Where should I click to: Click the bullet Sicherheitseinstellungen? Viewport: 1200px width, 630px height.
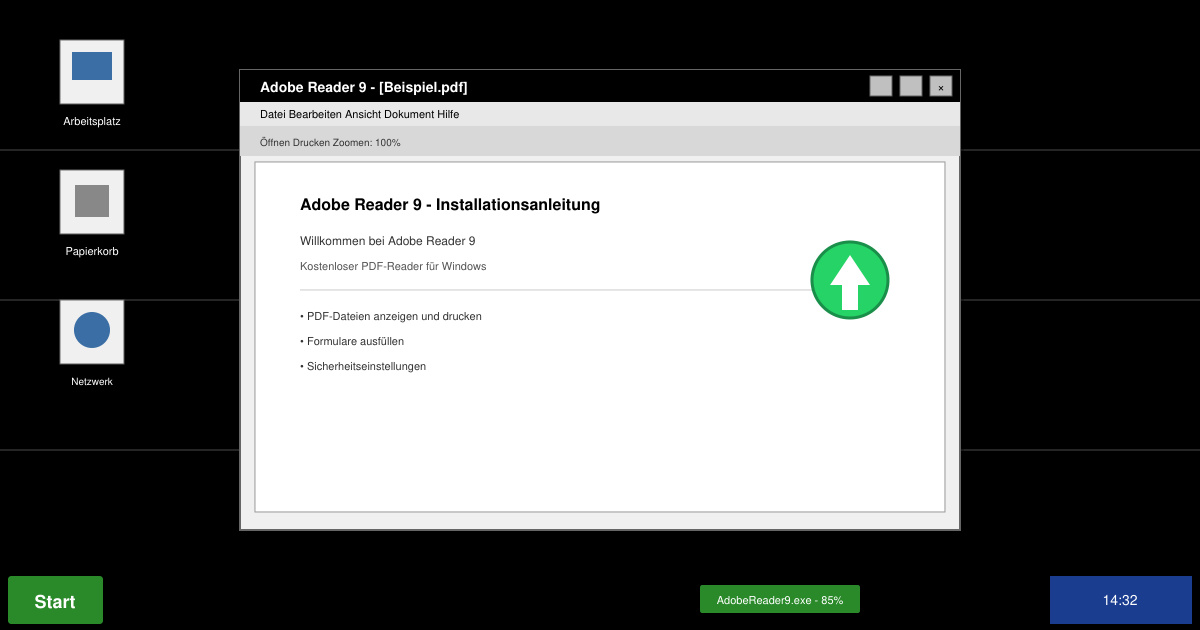pyautogui.click(x=363, y=366)
